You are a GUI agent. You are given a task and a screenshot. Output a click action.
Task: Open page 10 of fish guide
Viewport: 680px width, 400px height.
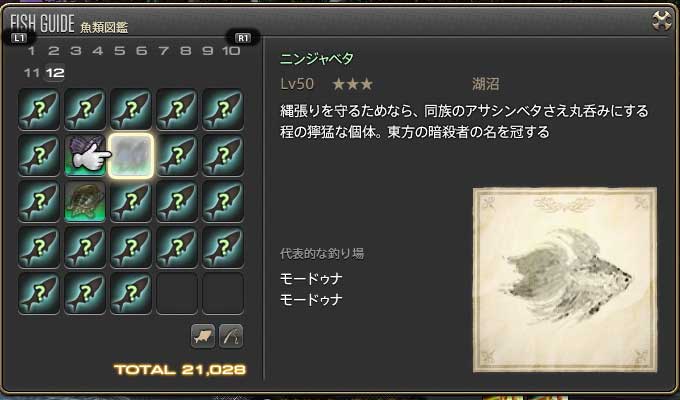(231, 51)
